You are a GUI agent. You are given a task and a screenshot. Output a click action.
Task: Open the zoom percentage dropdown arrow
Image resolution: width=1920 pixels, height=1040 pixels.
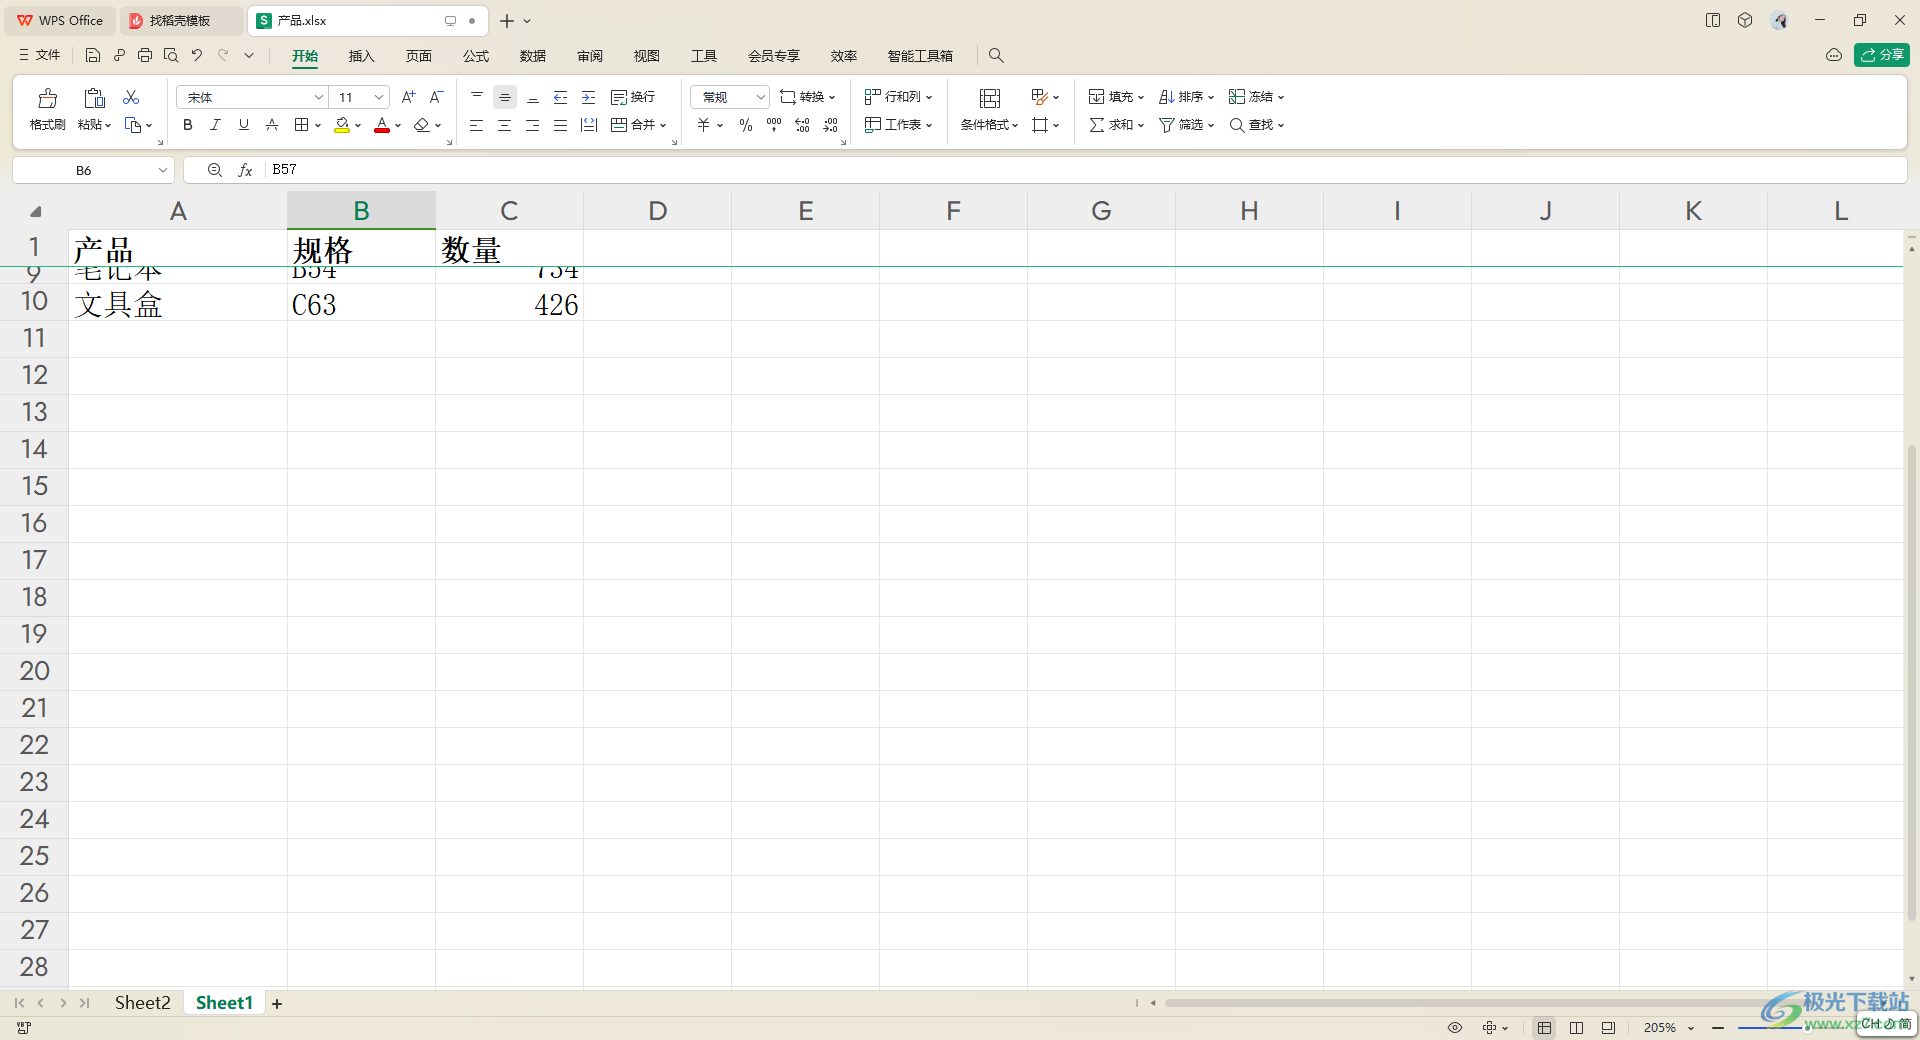pyautogui.click(x=1691, y=1027)
